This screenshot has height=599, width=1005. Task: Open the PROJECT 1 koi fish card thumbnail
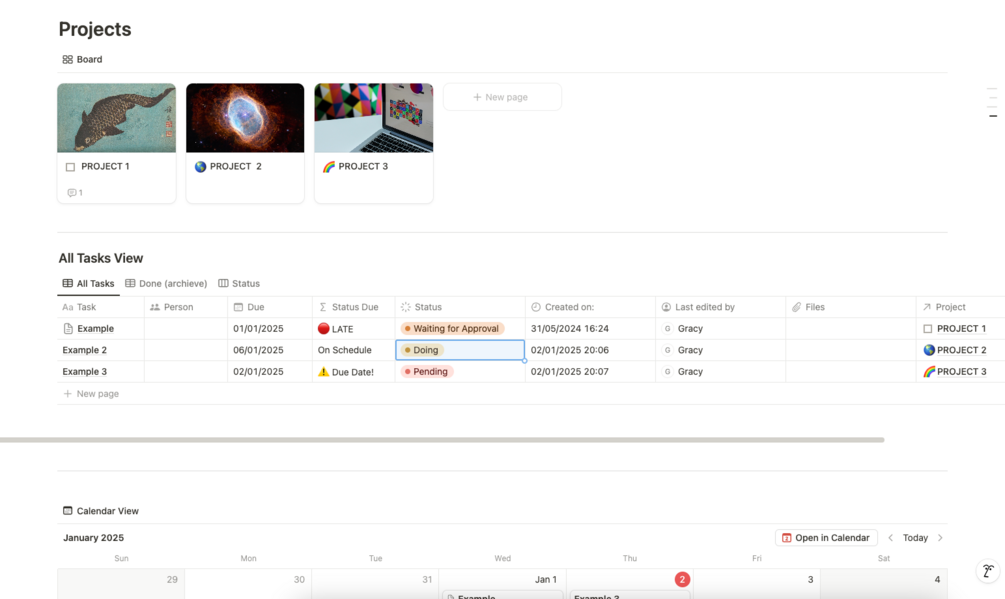tap(117, 118)
